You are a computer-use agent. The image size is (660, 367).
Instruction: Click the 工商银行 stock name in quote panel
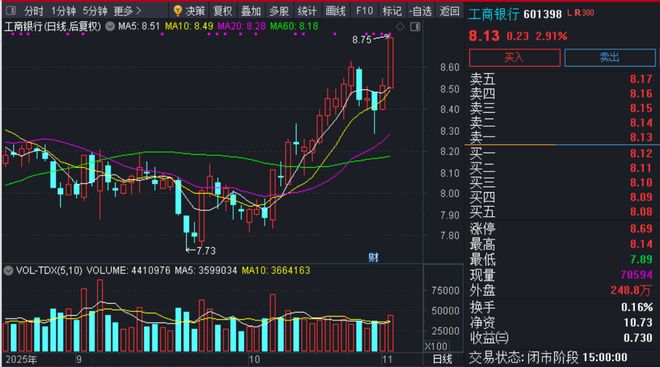click(494, 13)
